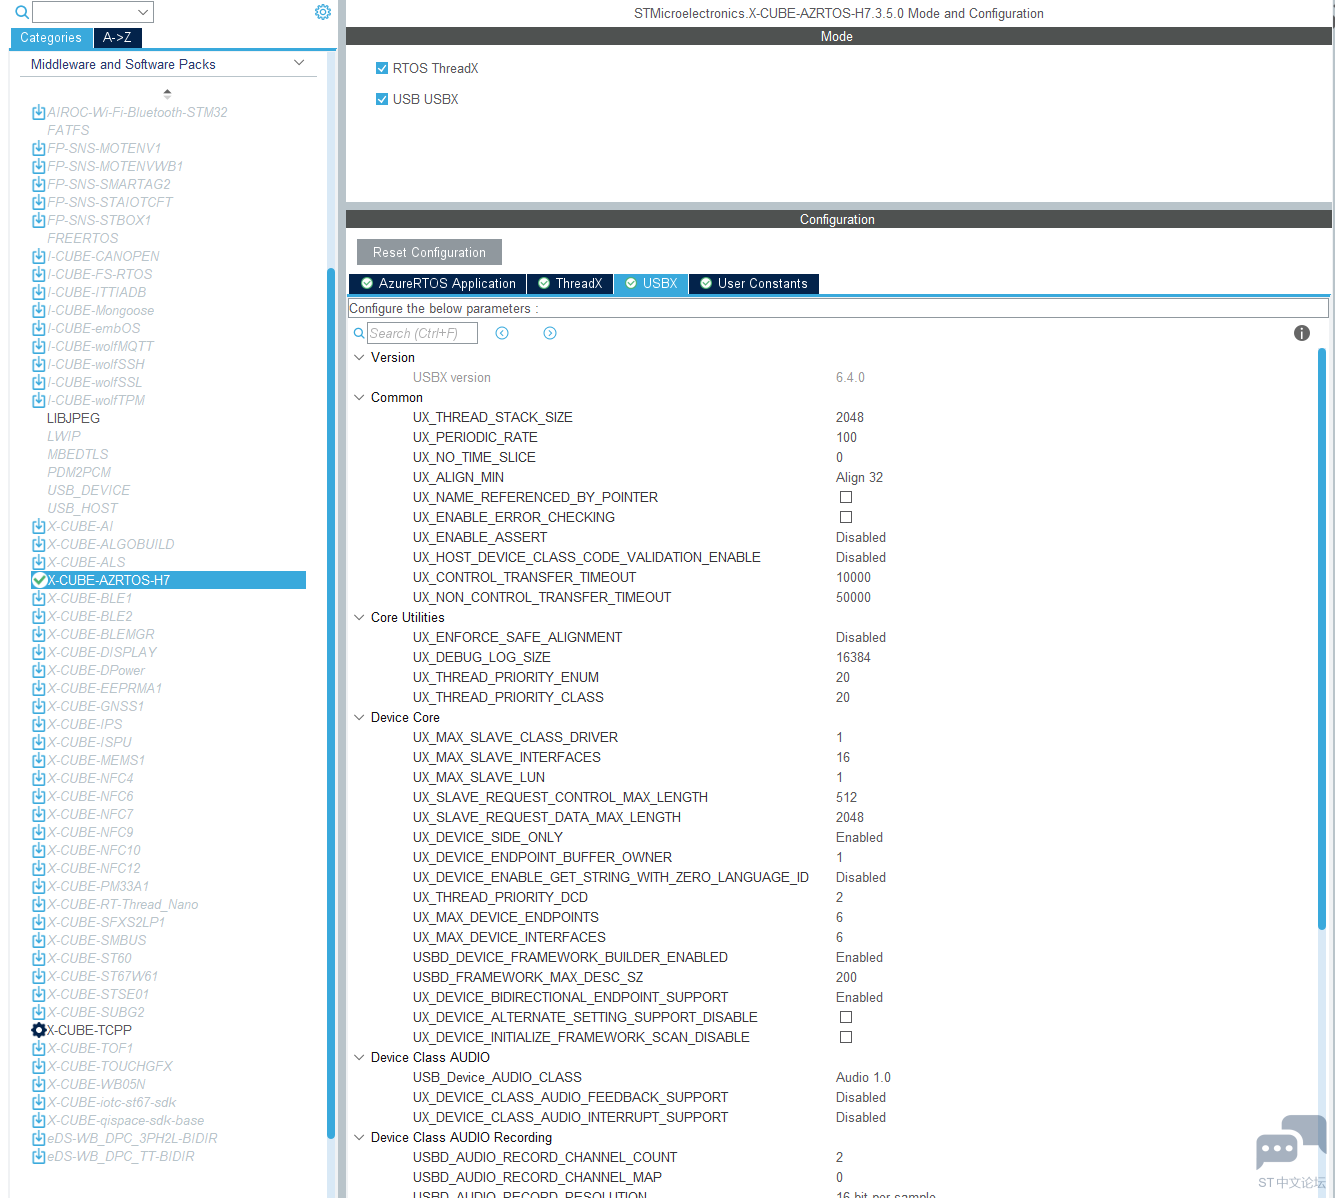Click download icon beside AIROC-Wi-Fi-Bluetooth-STM32
Screen dimensions: 1335x1198
pyautogui.click(x=38, y=112)
